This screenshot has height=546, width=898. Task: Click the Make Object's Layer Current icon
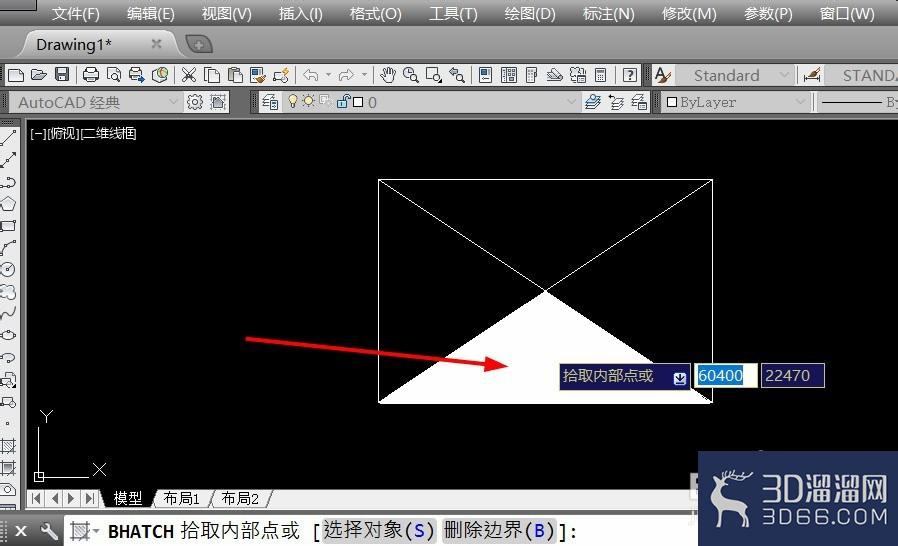pyautogui.click(x=593, y=102)
